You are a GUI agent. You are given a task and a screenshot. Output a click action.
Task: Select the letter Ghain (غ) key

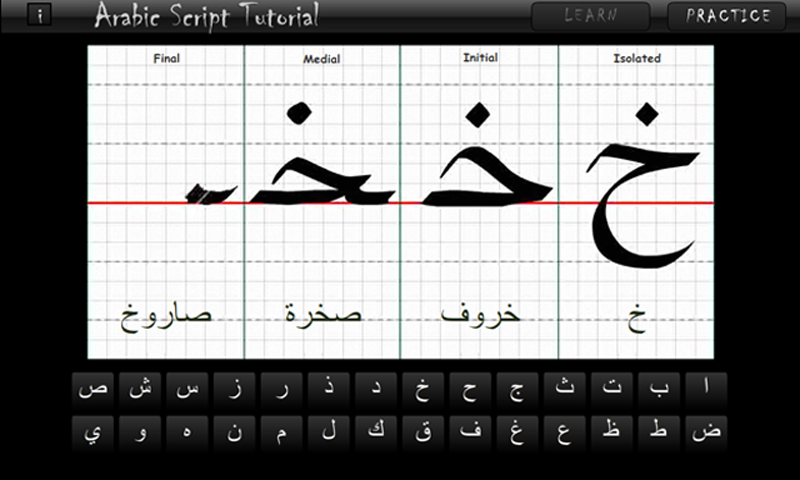pyautogui.click(x=517, y=433)
